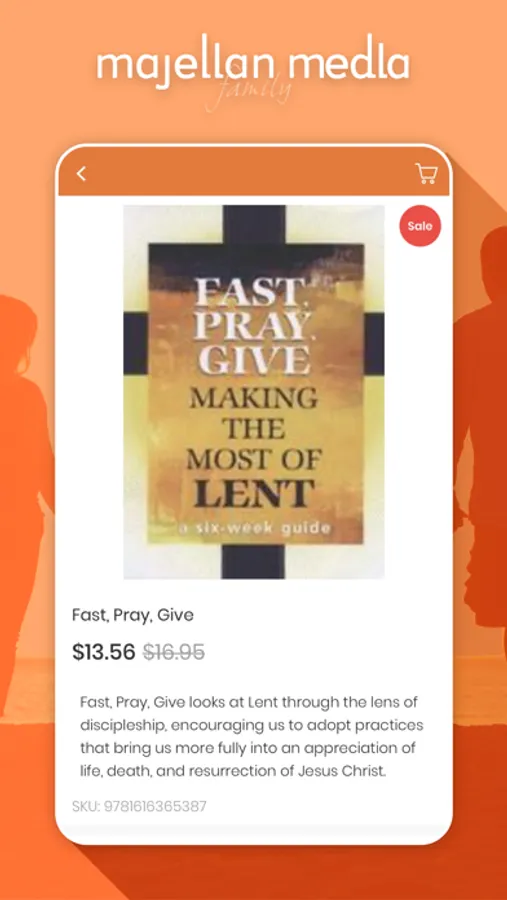Tap the product description paragraph

[251, 736]
